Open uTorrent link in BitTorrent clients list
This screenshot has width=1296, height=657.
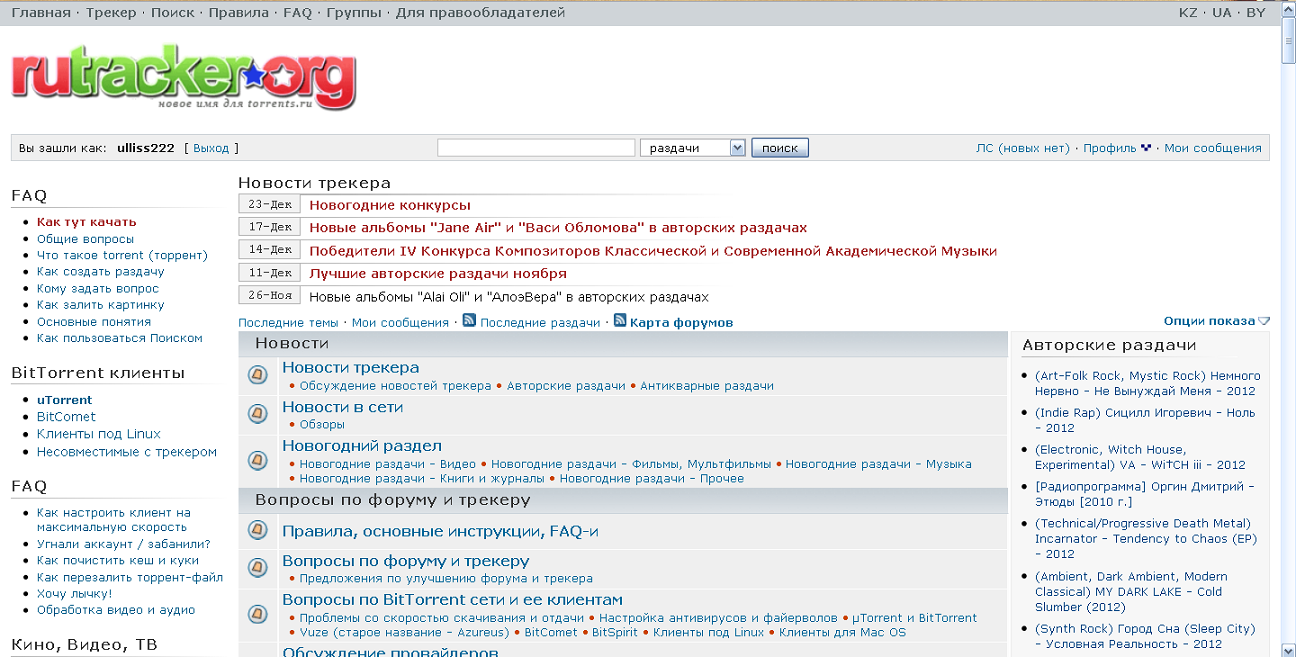[x=64, y=400]
